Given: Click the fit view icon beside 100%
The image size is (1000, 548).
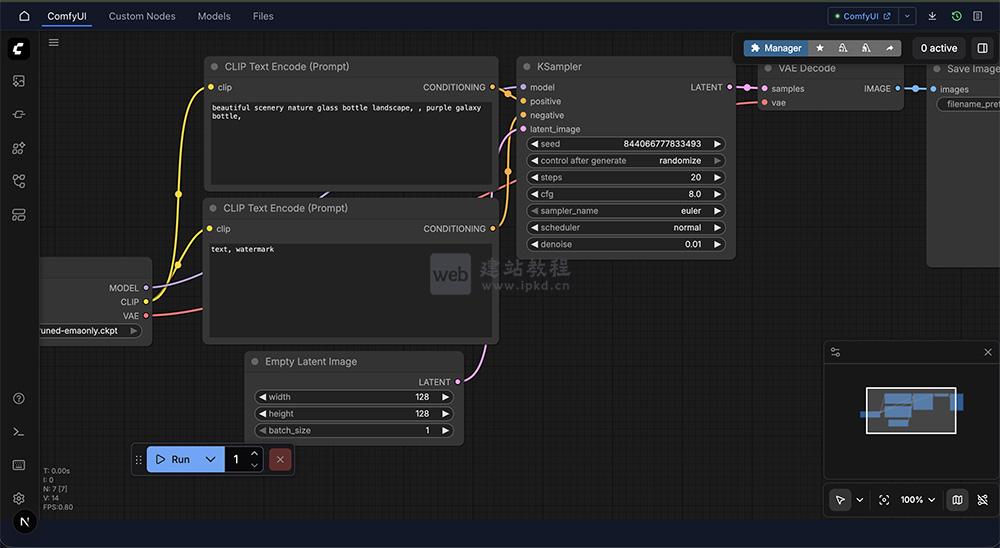Looking at the screenshot, I should (884, 500).
